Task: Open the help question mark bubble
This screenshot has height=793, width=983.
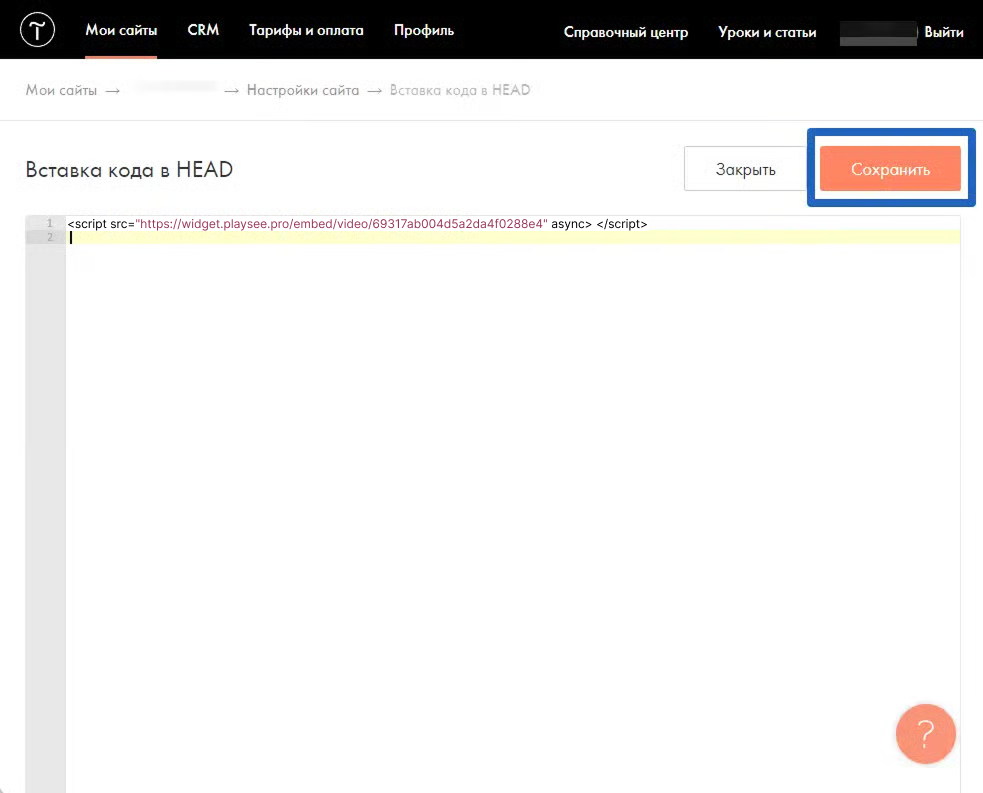Action: (x=925, y=734)
